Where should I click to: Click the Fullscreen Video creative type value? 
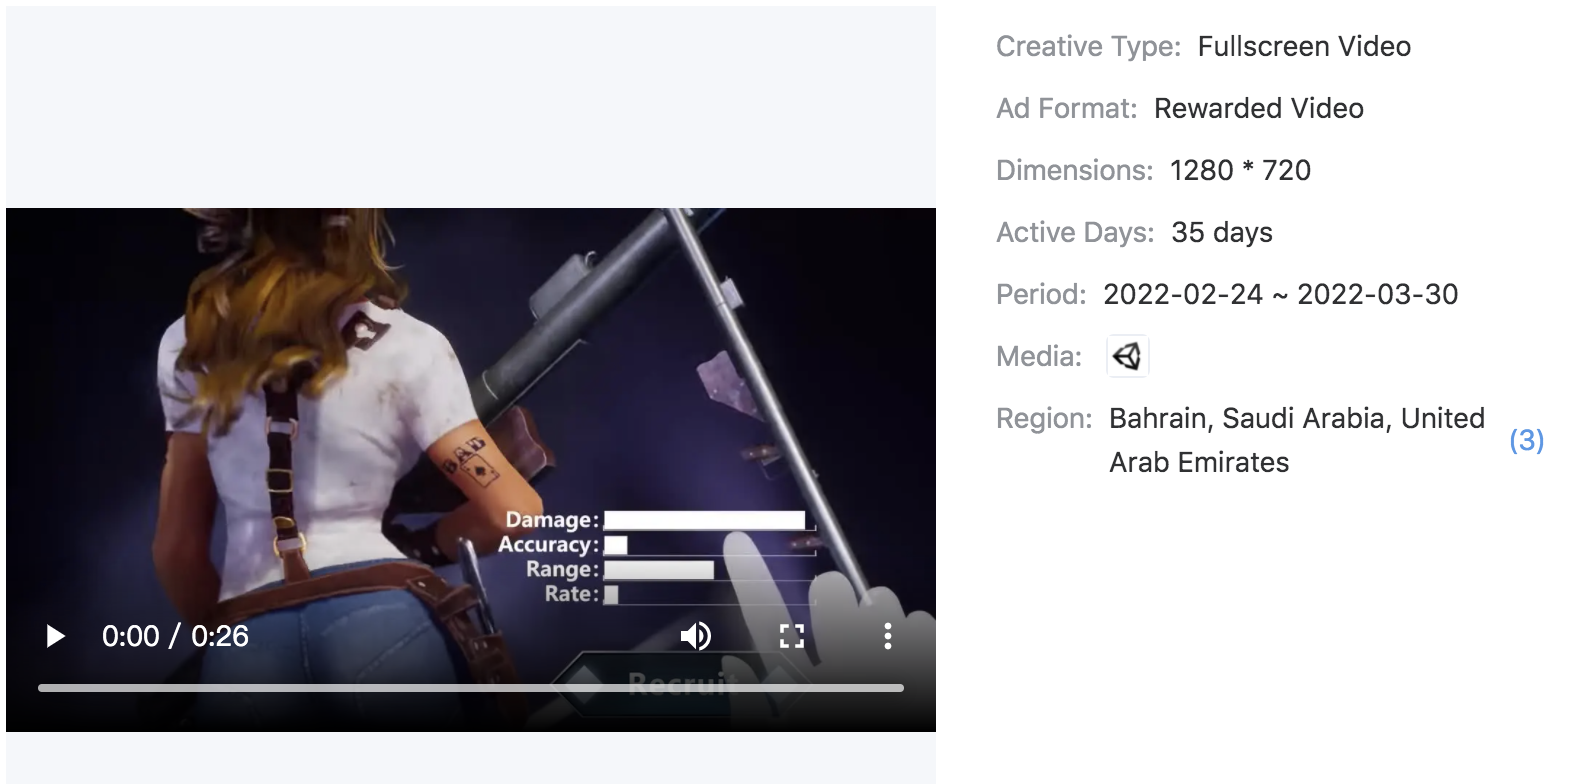1304,46
